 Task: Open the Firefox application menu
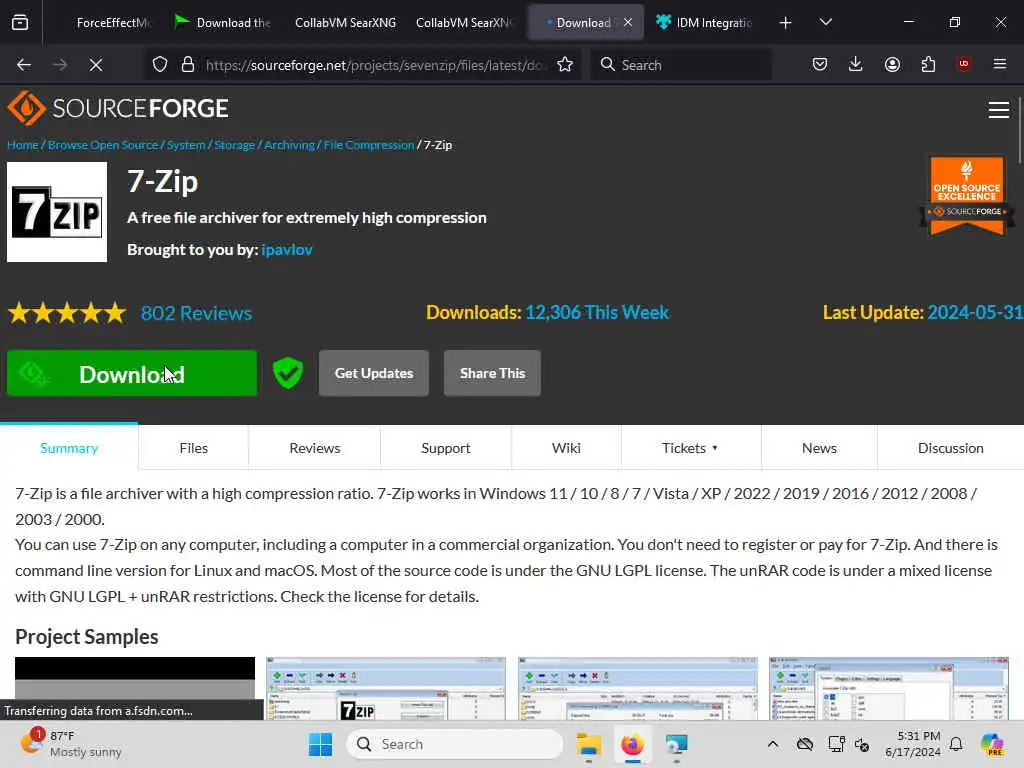[x=1000, y=64]
